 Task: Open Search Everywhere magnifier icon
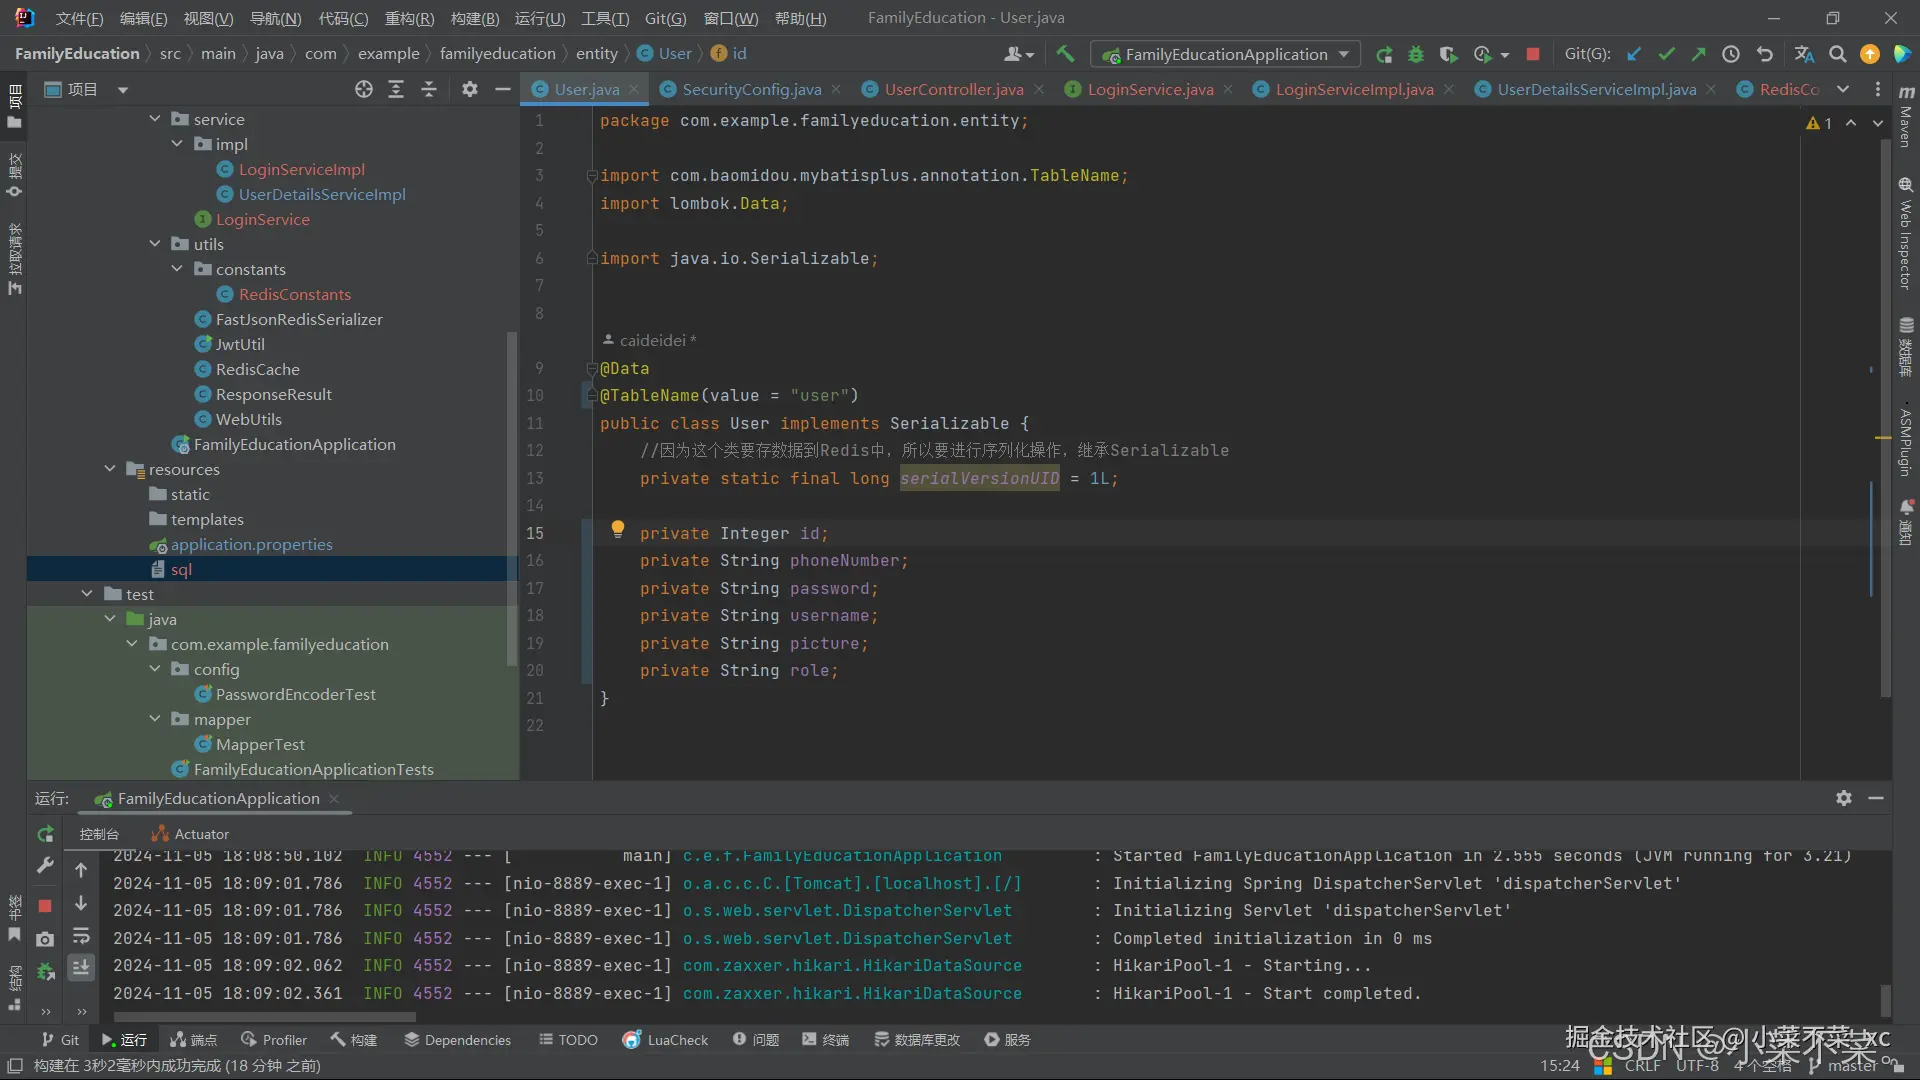[x=1837, y=54]
